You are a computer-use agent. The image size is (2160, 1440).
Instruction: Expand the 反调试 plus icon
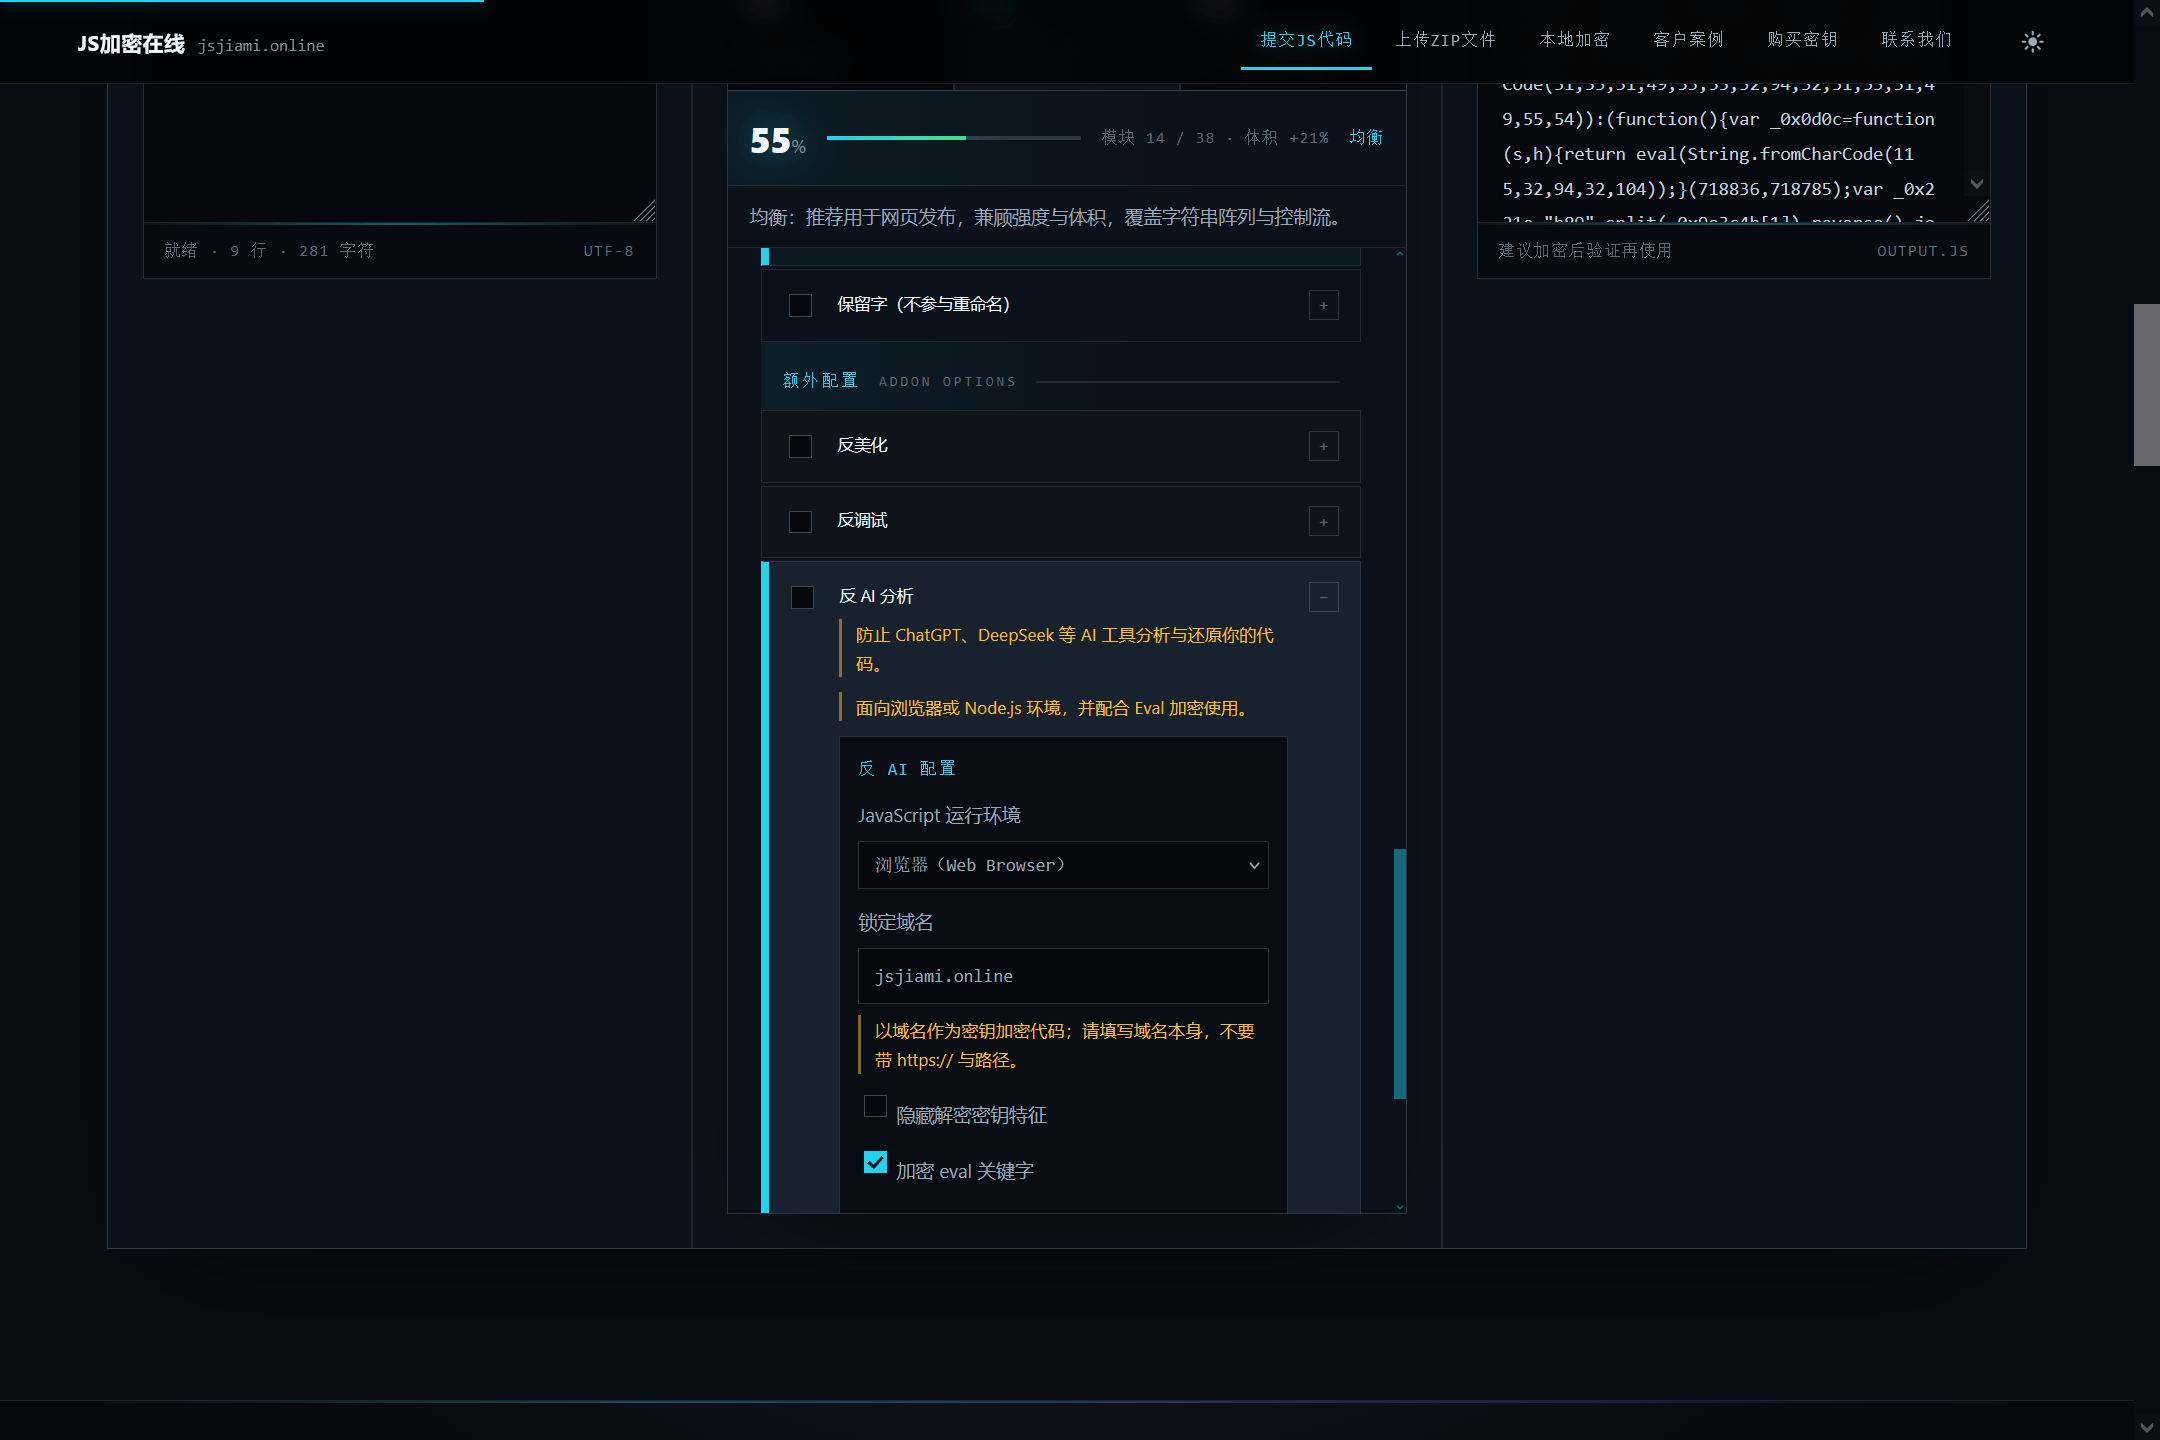pos(1323,522)
